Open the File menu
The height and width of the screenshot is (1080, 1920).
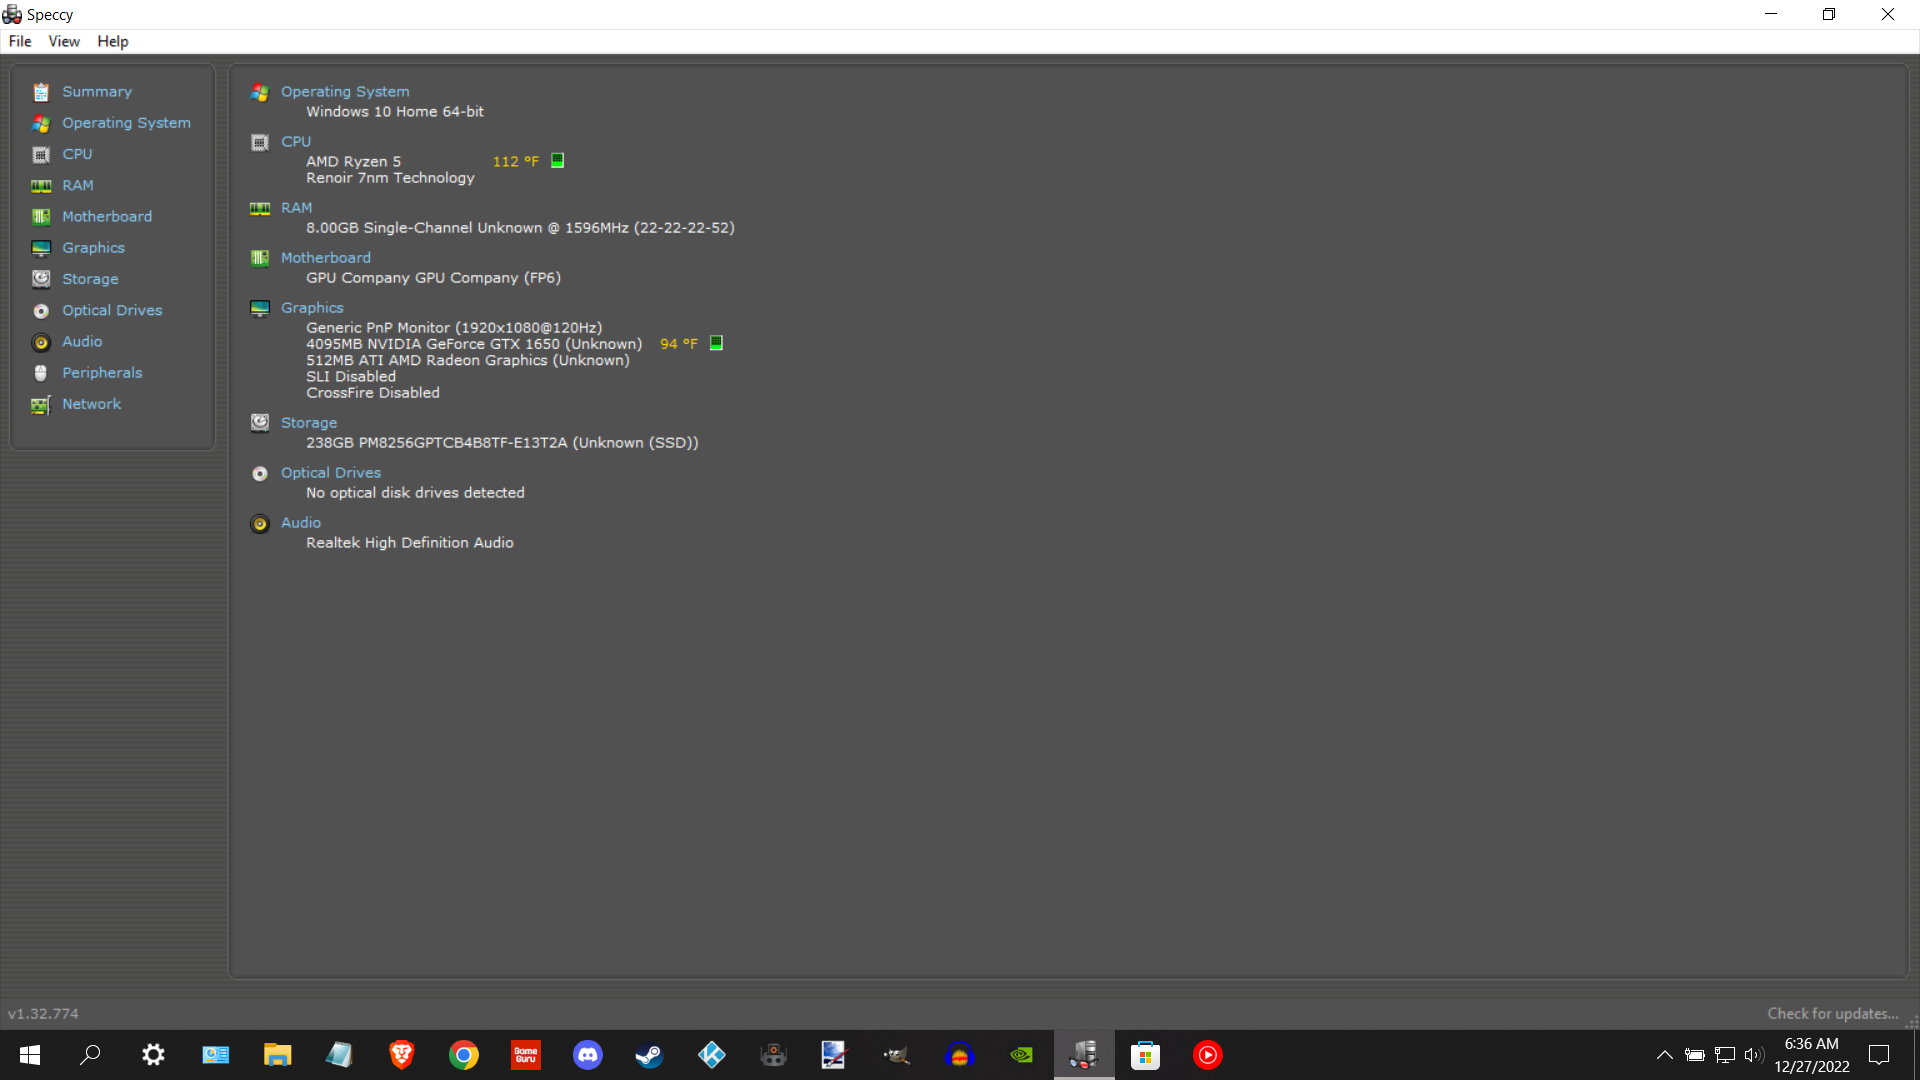(x=19, y=41)
